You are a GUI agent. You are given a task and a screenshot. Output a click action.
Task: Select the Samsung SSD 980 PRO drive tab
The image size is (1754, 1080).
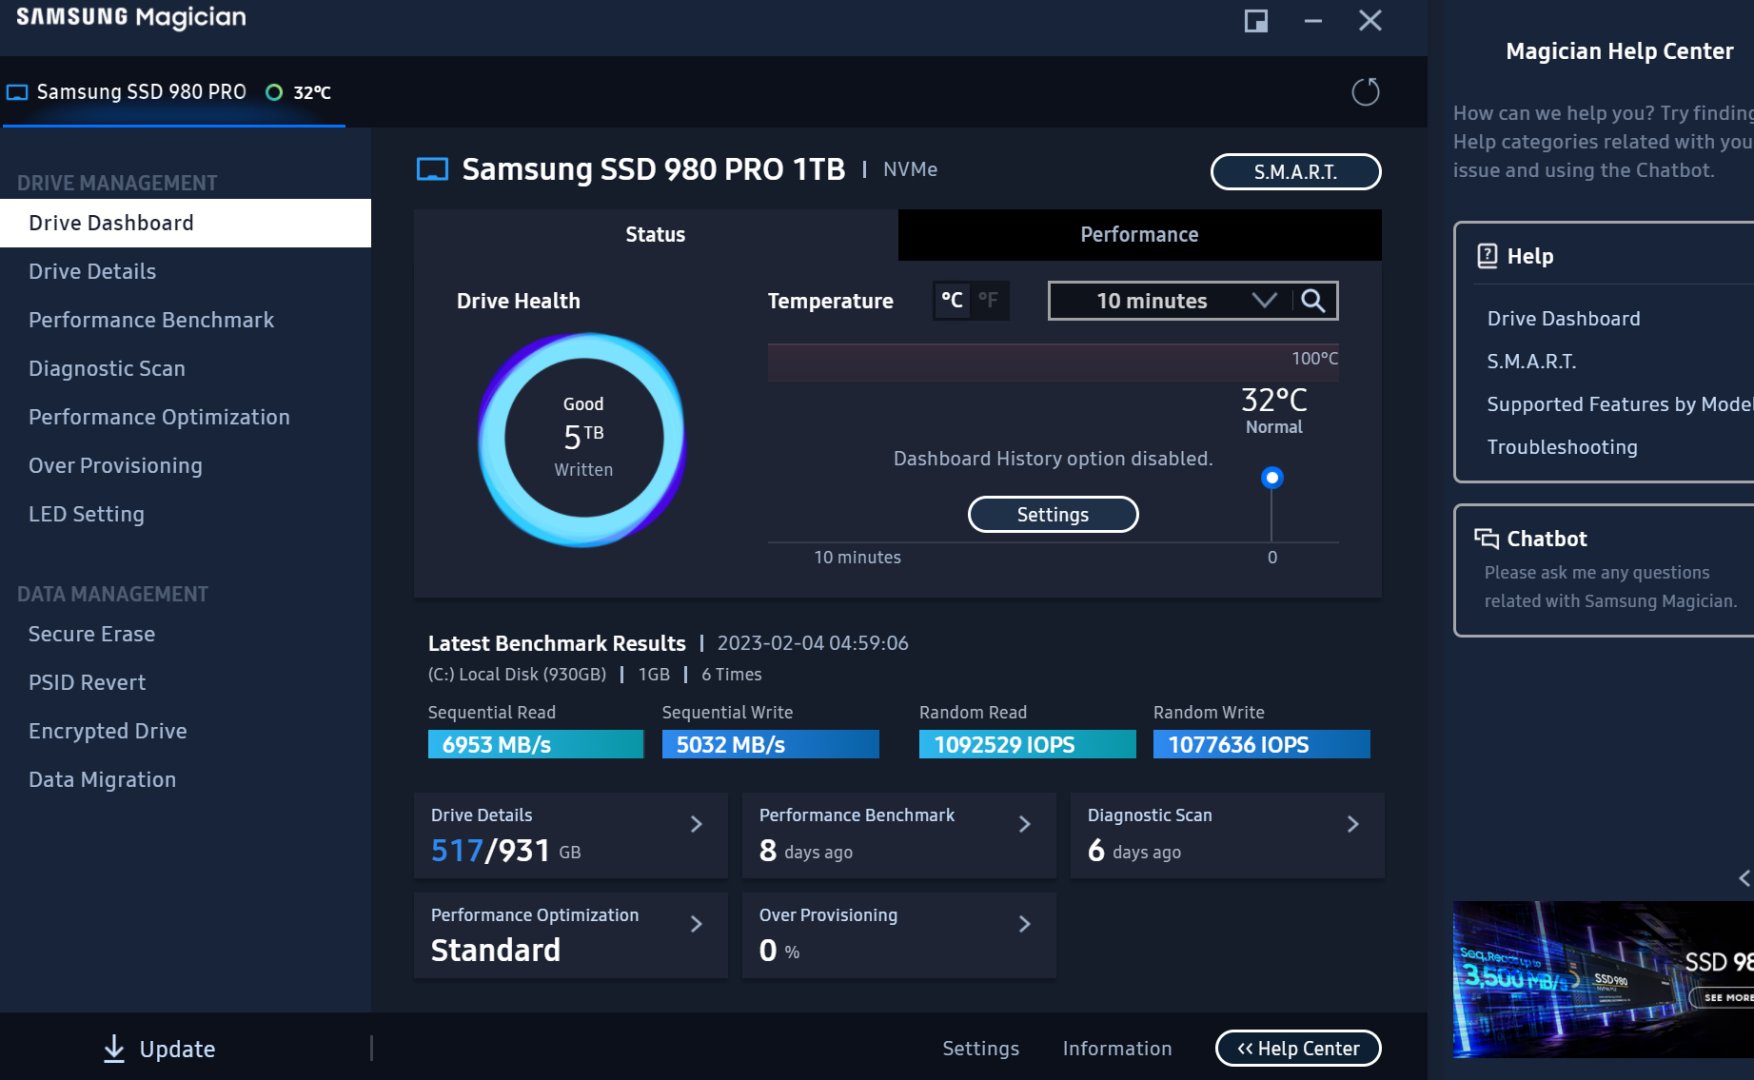[x=172, y=92]
